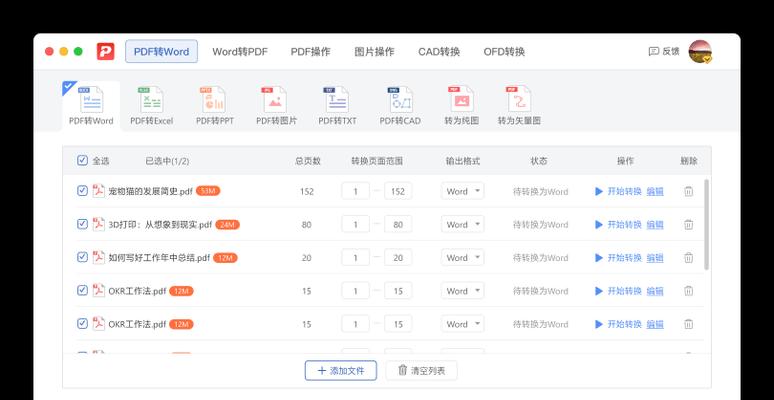
Task: Focus the start page field of 3D打印：从想象到现实.pdf
Action: pos(355,224)
